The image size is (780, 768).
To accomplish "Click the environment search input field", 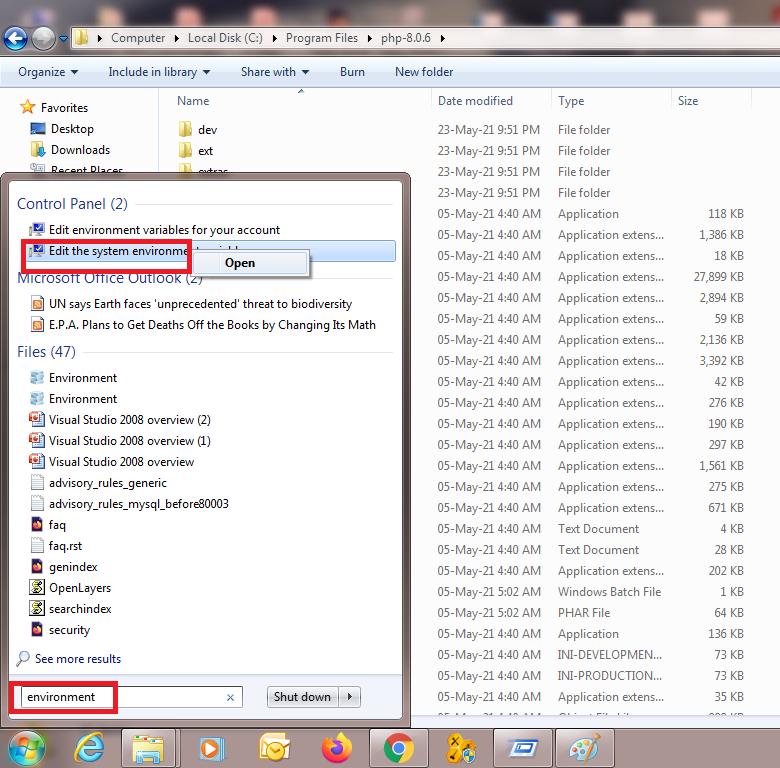I will pyautogui.click(x=120, y=697).
